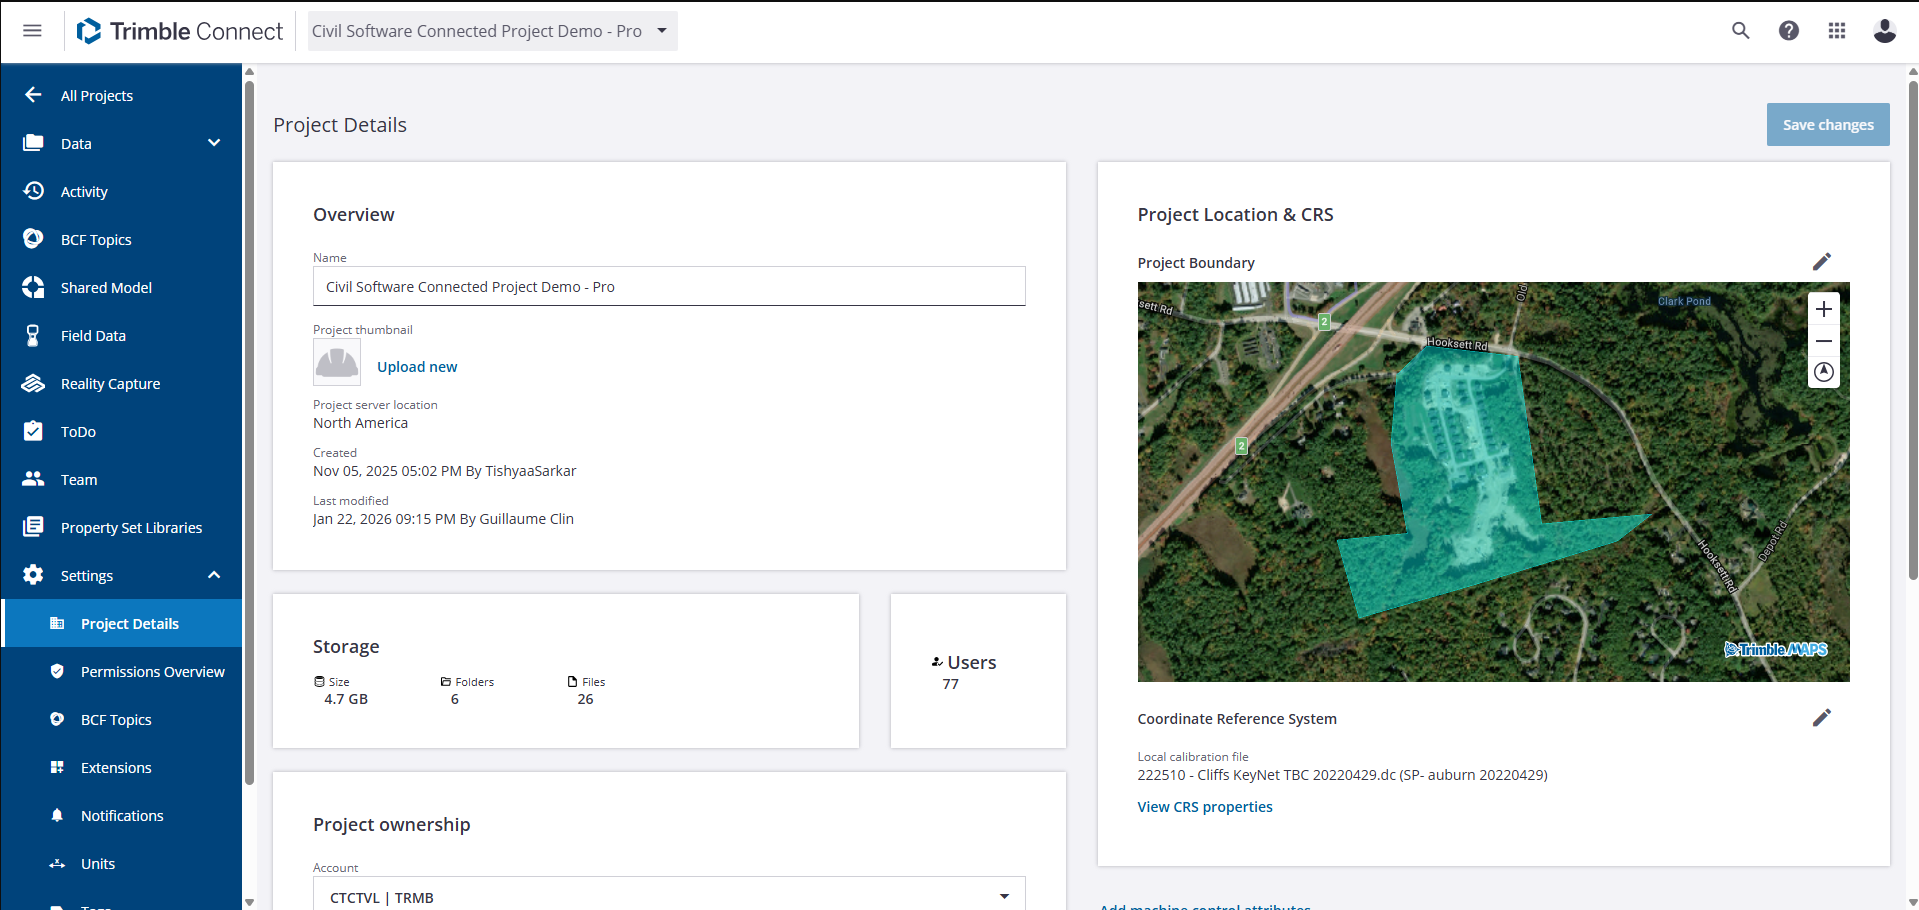Zoom in on the project boundary map
1919x910 pixels.
(1823, 309)
